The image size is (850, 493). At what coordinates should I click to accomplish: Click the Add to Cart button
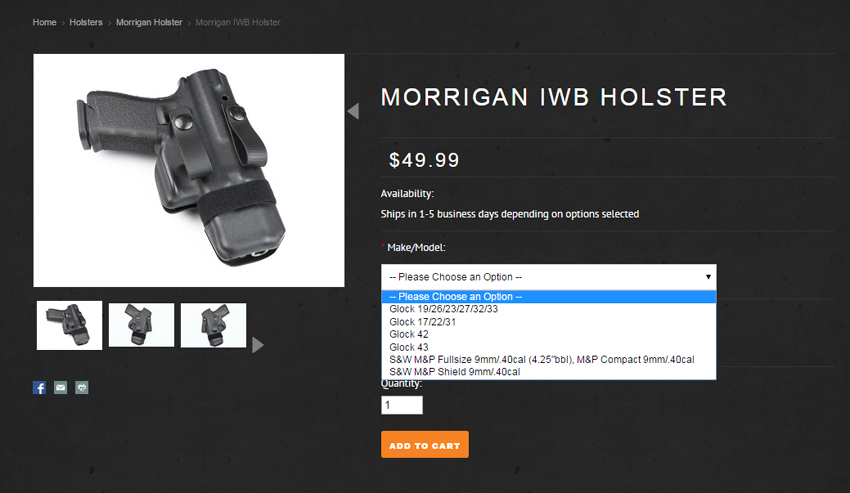pyautogui.click(x=425, y=445)
